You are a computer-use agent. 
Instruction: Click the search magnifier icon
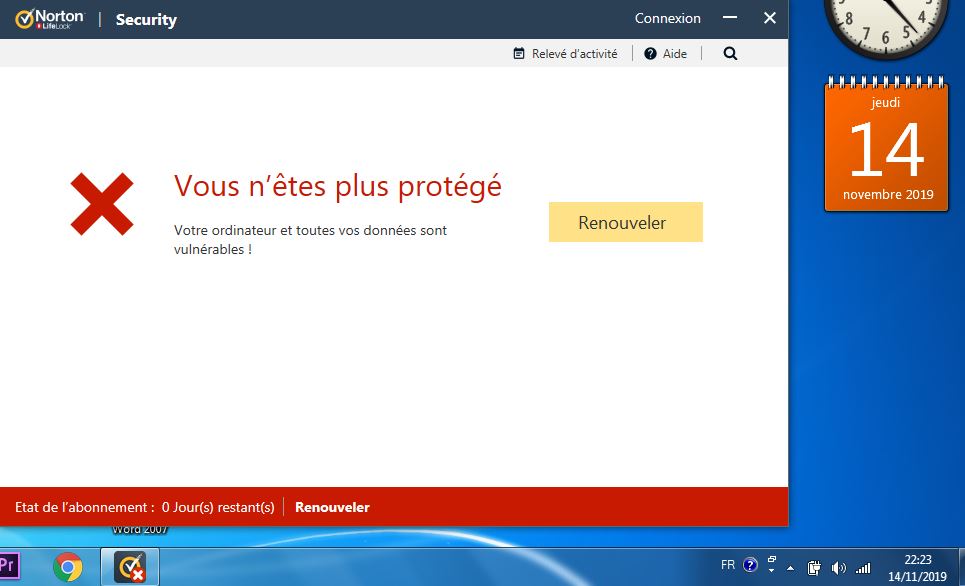click(x=730, y=54)
